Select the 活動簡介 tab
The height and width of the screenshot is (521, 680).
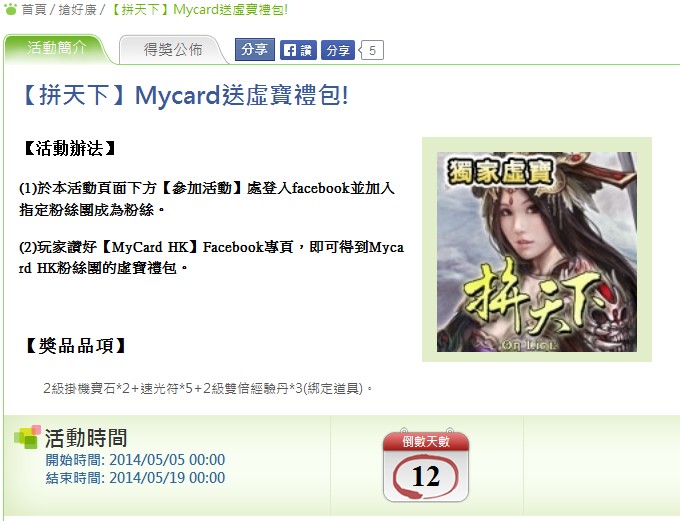tap(56, 49)
